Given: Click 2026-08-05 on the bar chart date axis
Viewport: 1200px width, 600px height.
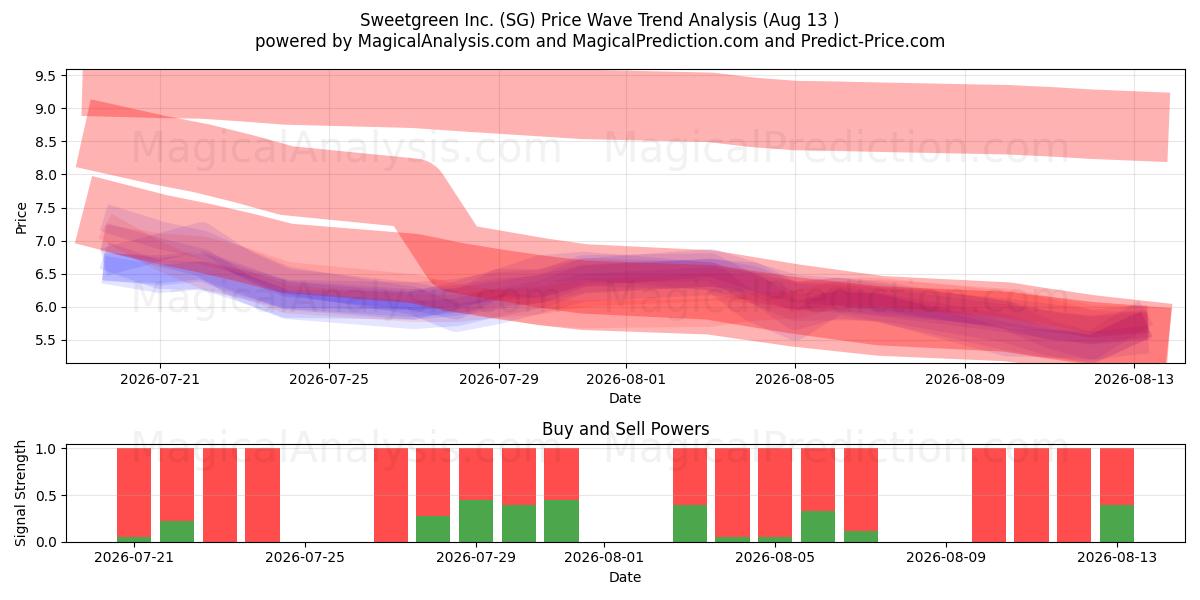Looking at the screenshot, I should pyautogui.click(x=775, y=558).
